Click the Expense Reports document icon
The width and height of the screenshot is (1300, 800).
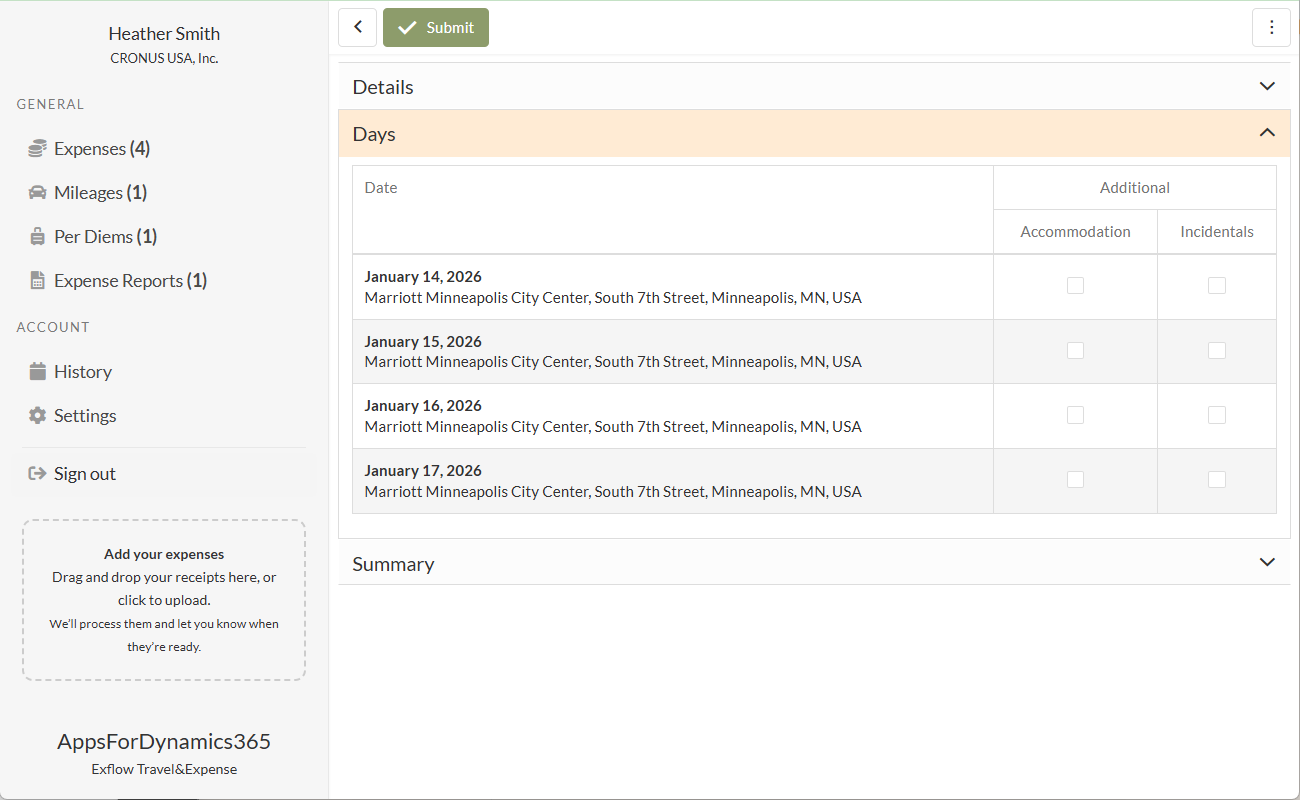(x=37, y=281)
